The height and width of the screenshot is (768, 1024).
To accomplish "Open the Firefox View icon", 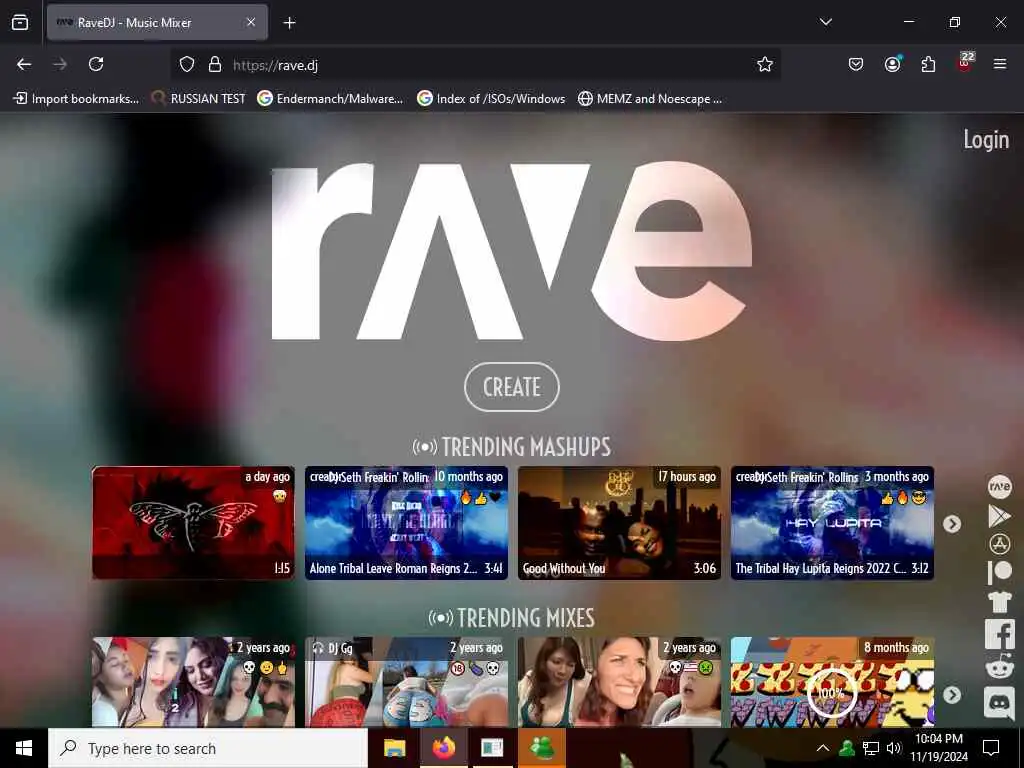I will coord(20,22).
